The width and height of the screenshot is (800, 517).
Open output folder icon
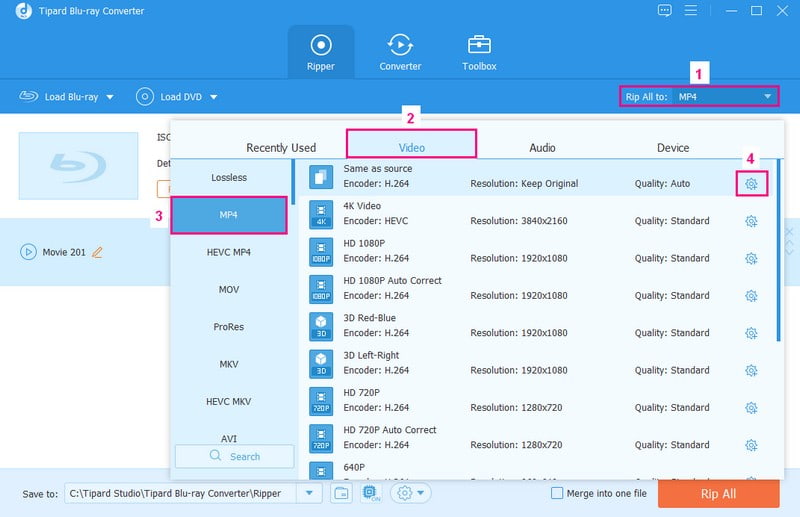pos(341,494)
